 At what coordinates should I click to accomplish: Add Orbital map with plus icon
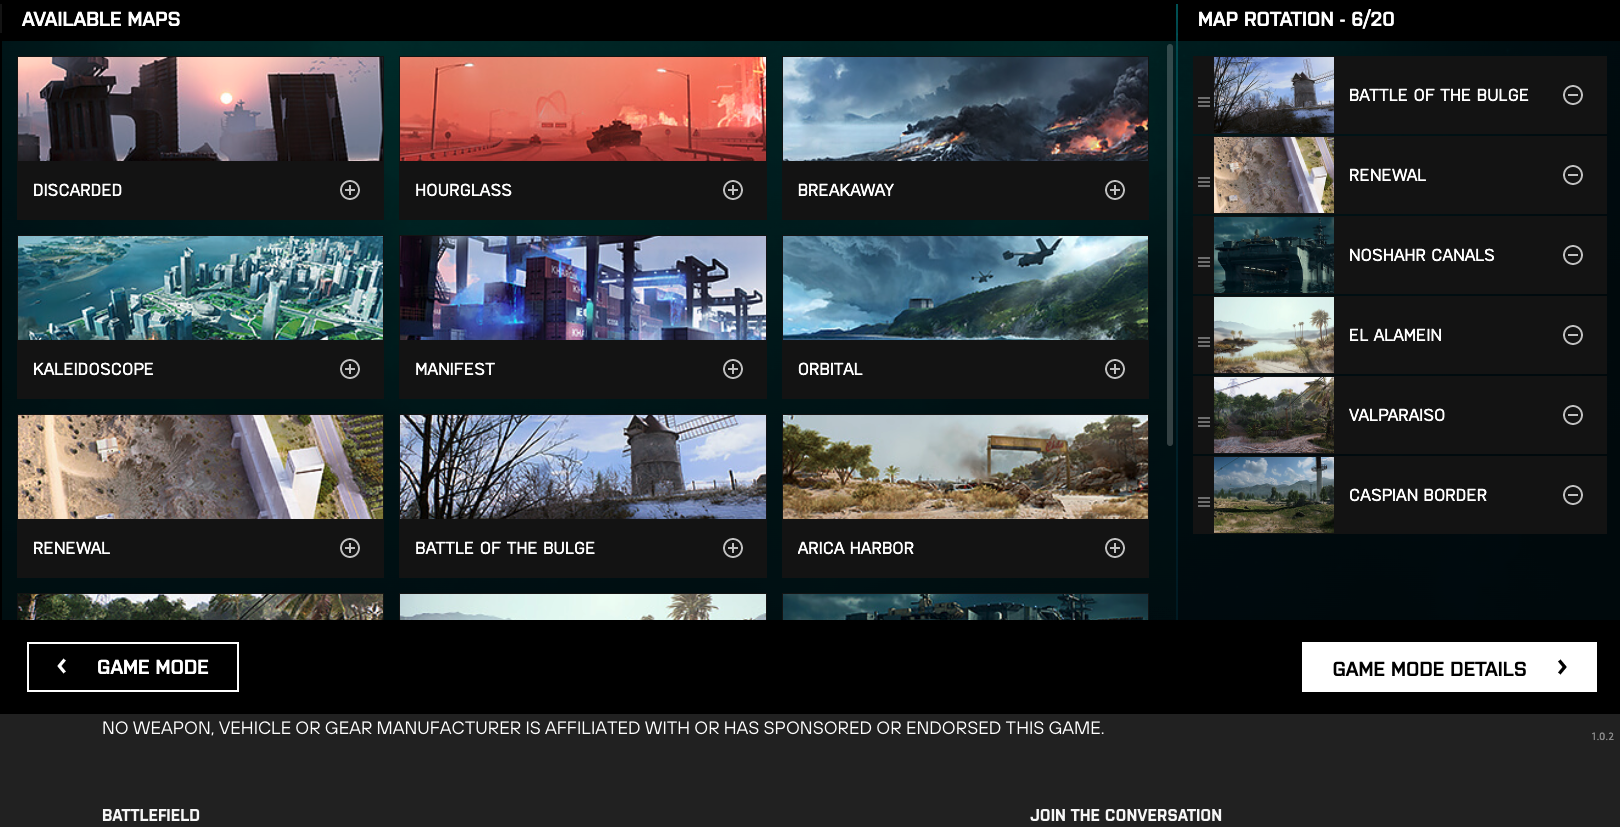[x=1115, y=369]
